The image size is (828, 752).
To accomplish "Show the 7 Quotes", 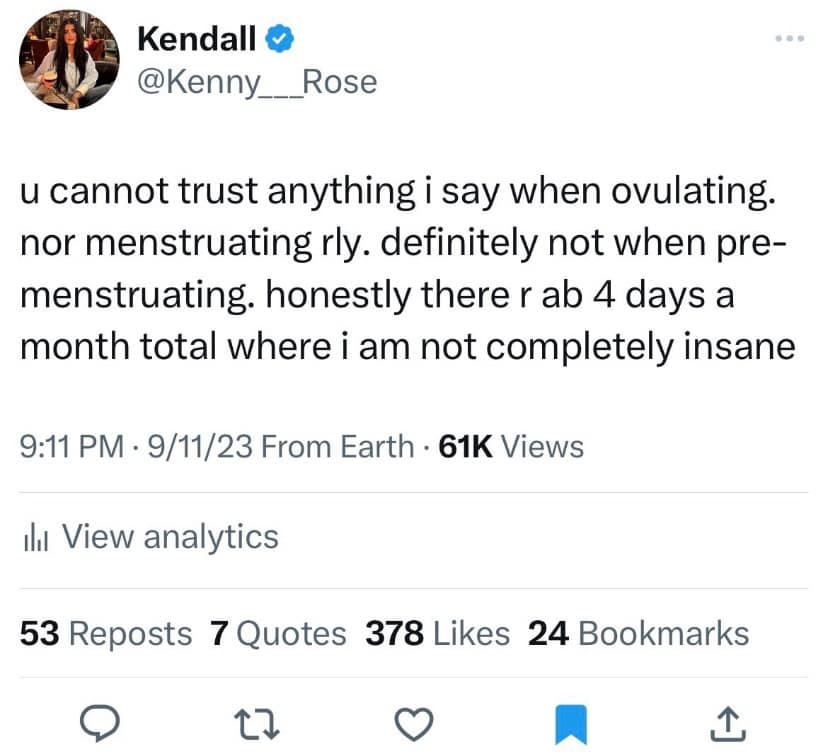I will 278,633.
